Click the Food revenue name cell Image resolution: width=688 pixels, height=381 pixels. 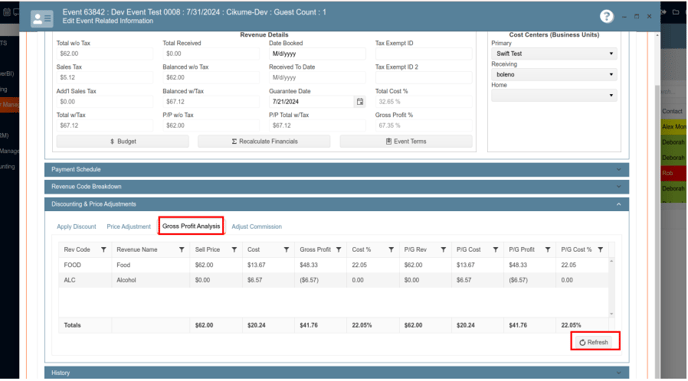tap(150, 265)
